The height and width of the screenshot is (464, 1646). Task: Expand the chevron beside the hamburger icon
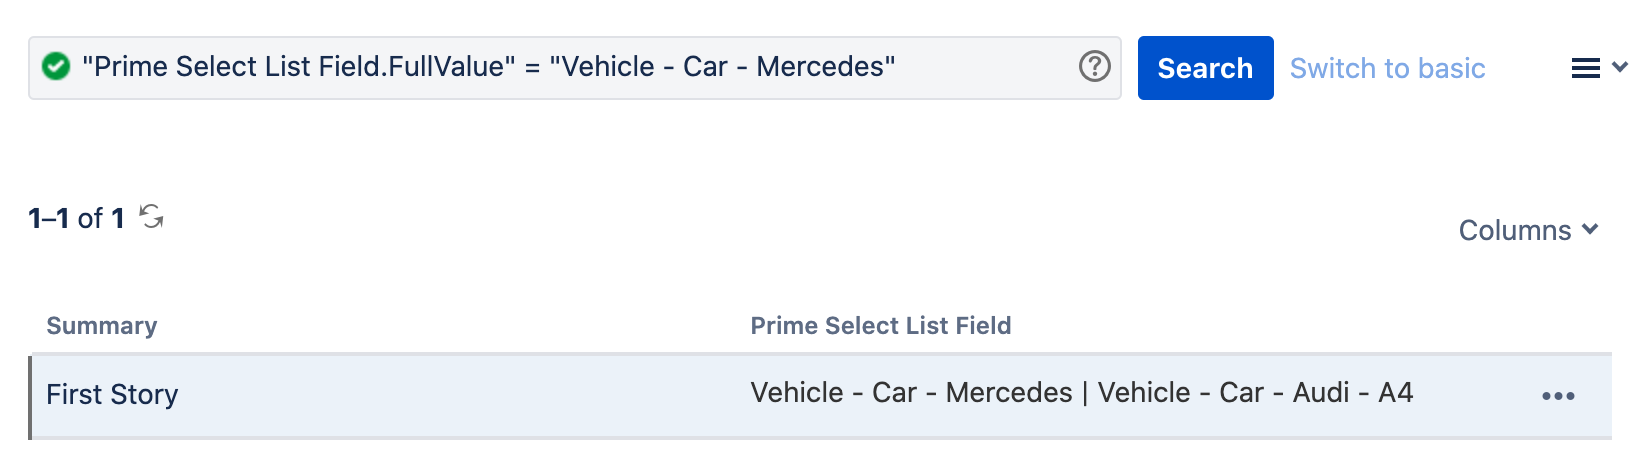[x=1621, y=68]
